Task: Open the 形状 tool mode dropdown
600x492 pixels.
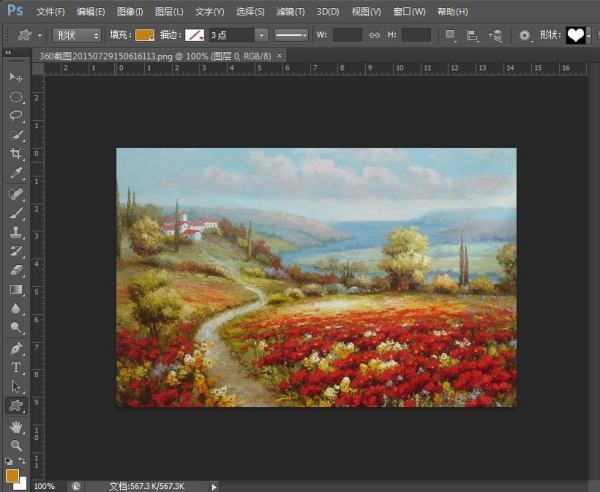Action: click(x=76, y=35)
